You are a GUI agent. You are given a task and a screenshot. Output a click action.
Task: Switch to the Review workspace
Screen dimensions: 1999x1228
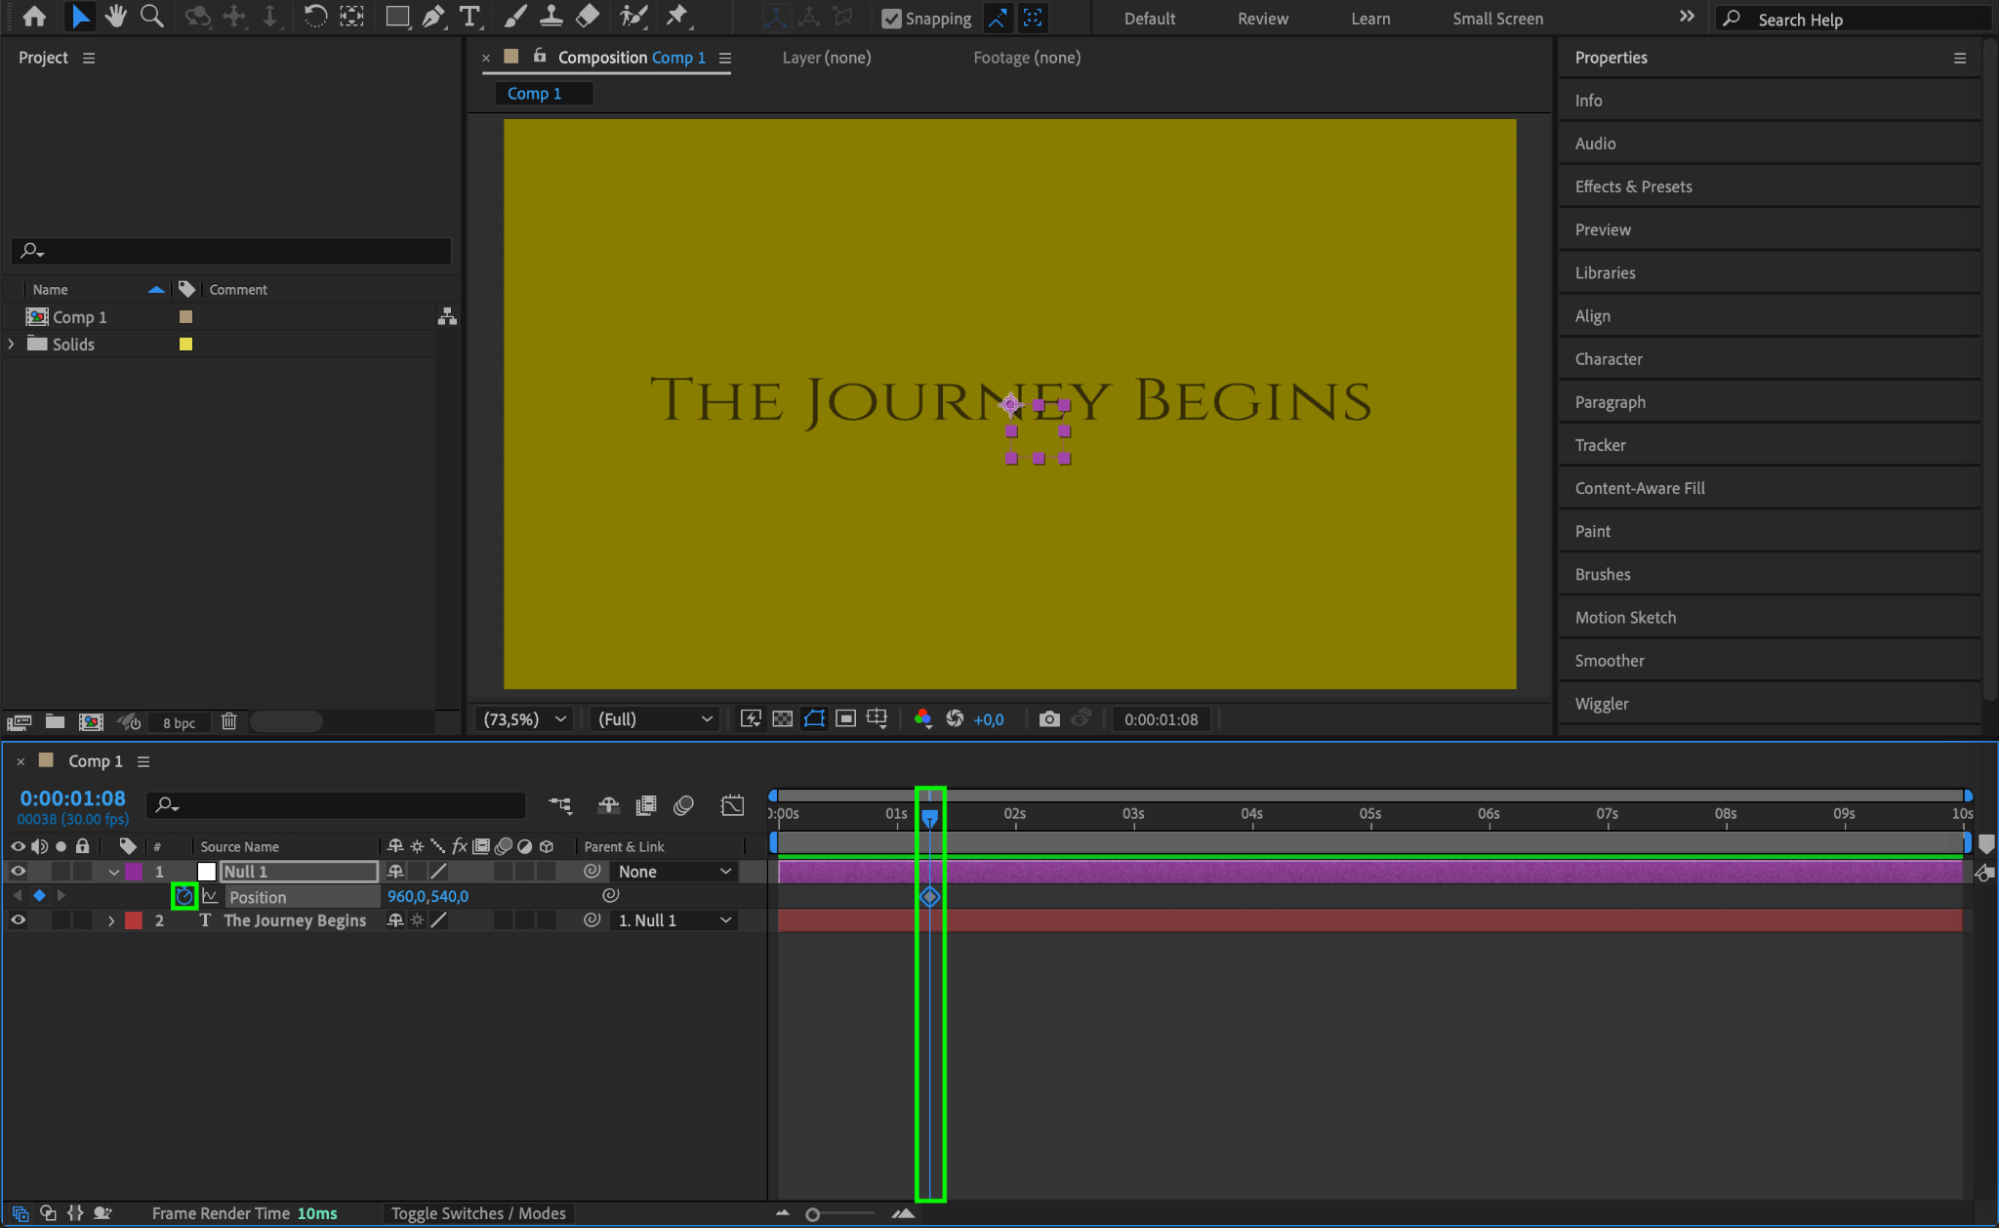(1262, 18)
